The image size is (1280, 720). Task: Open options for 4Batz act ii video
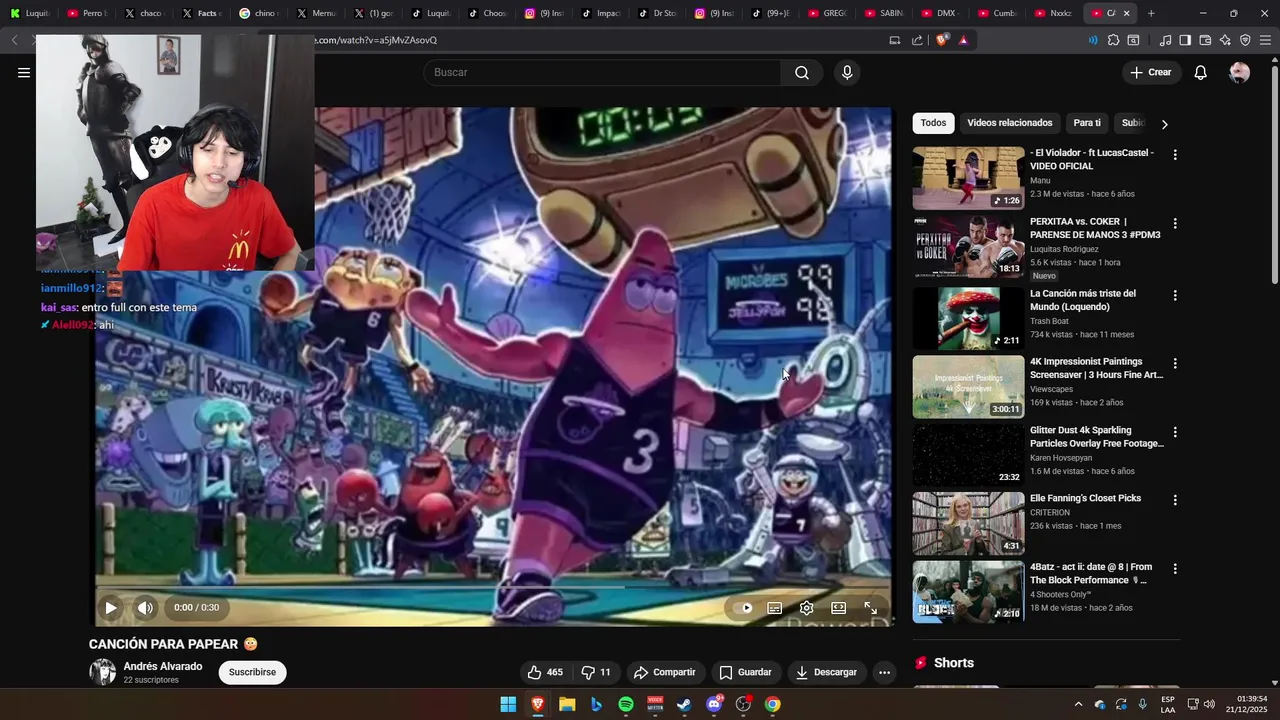click(1175, 569)
